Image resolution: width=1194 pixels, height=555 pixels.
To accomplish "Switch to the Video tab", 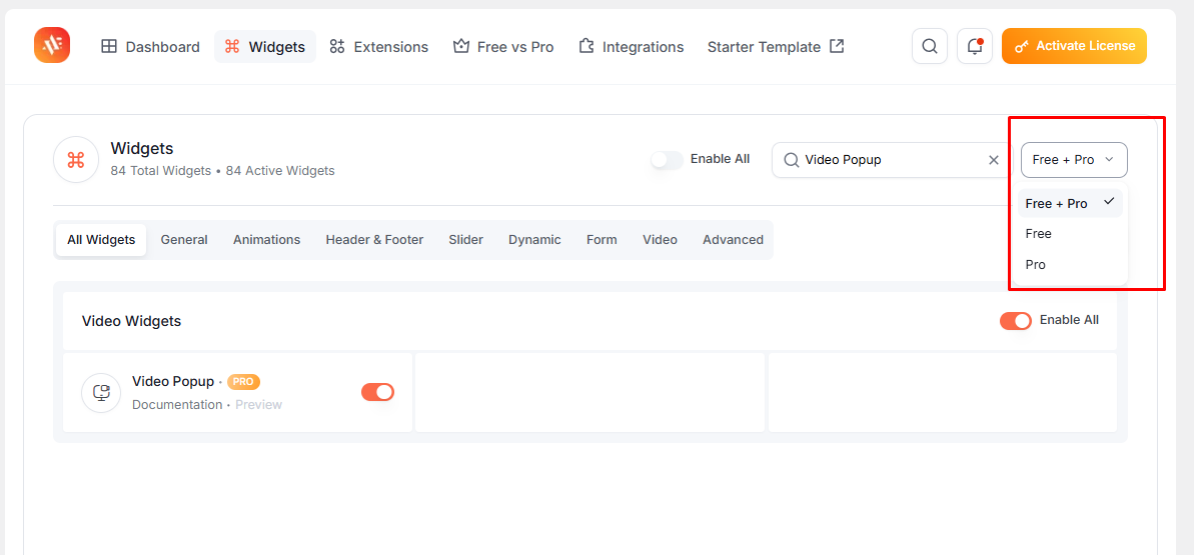I will pyautogui.click(x=660, y=240).
